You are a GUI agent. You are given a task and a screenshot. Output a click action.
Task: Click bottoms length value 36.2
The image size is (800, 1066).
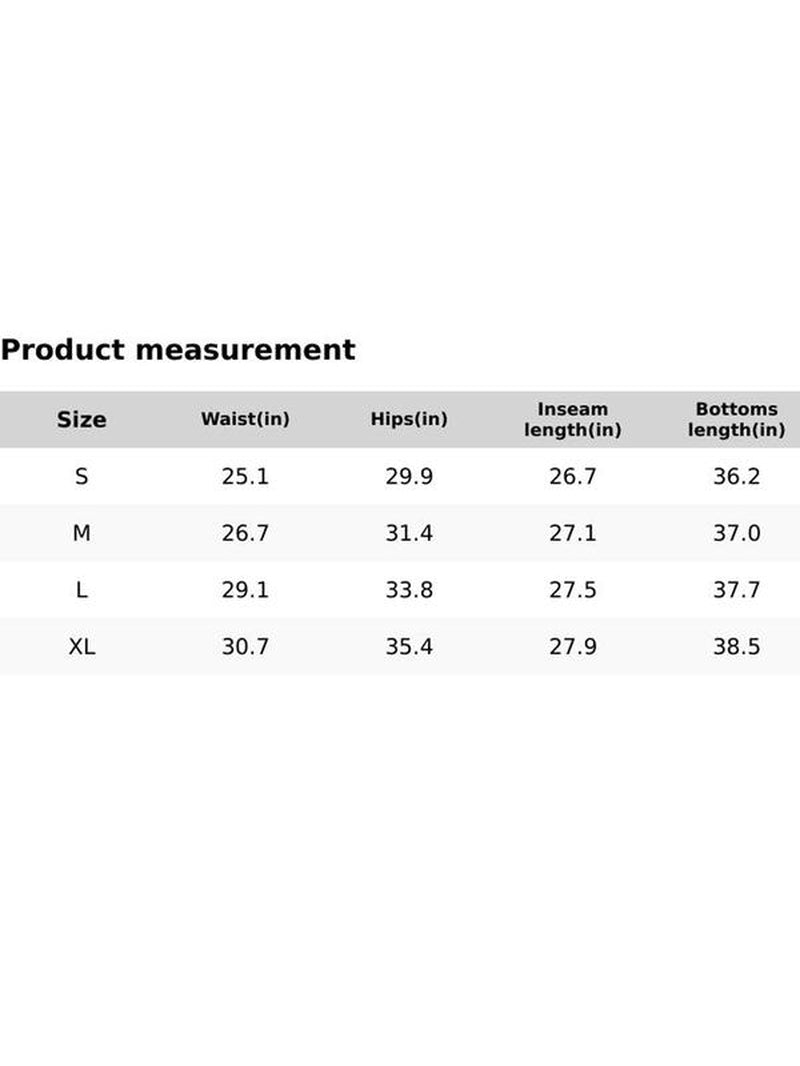(737, 477)
